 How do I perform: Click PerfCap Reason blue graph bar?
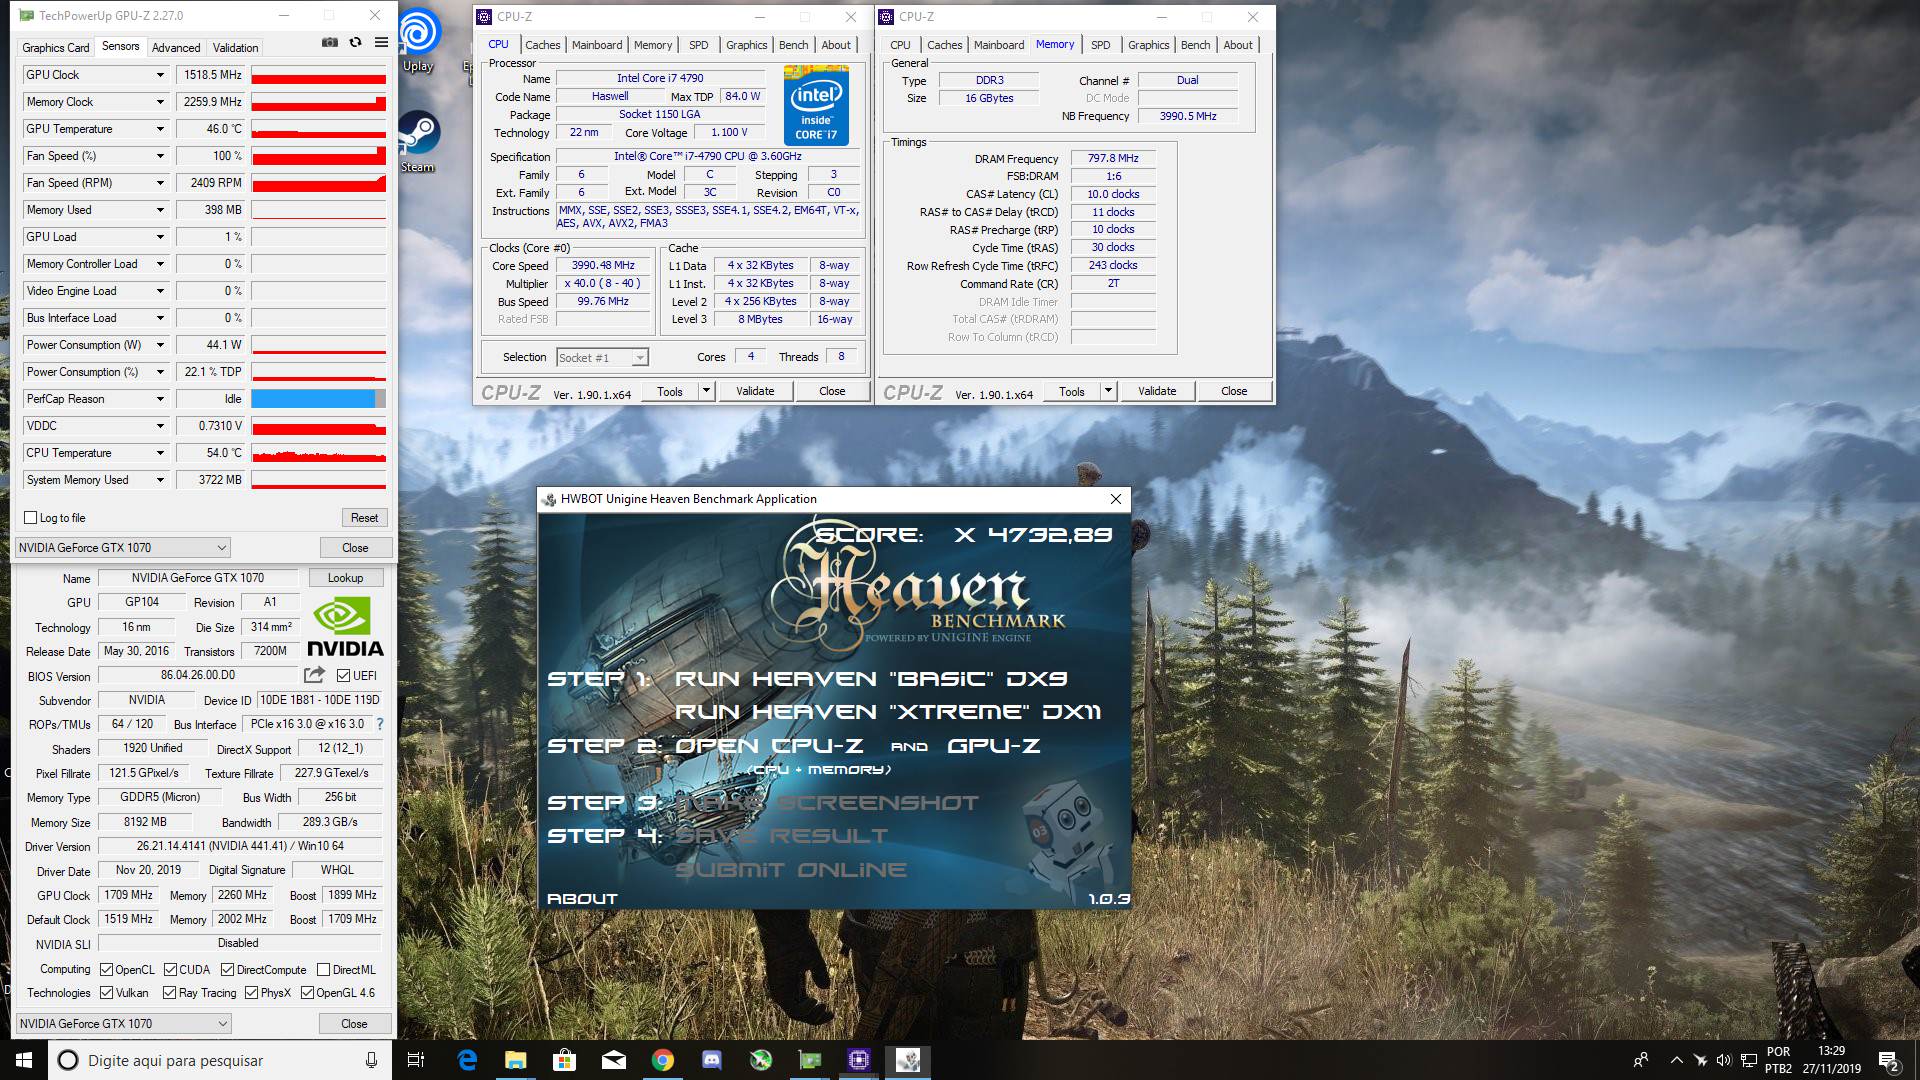click(318, 399)
